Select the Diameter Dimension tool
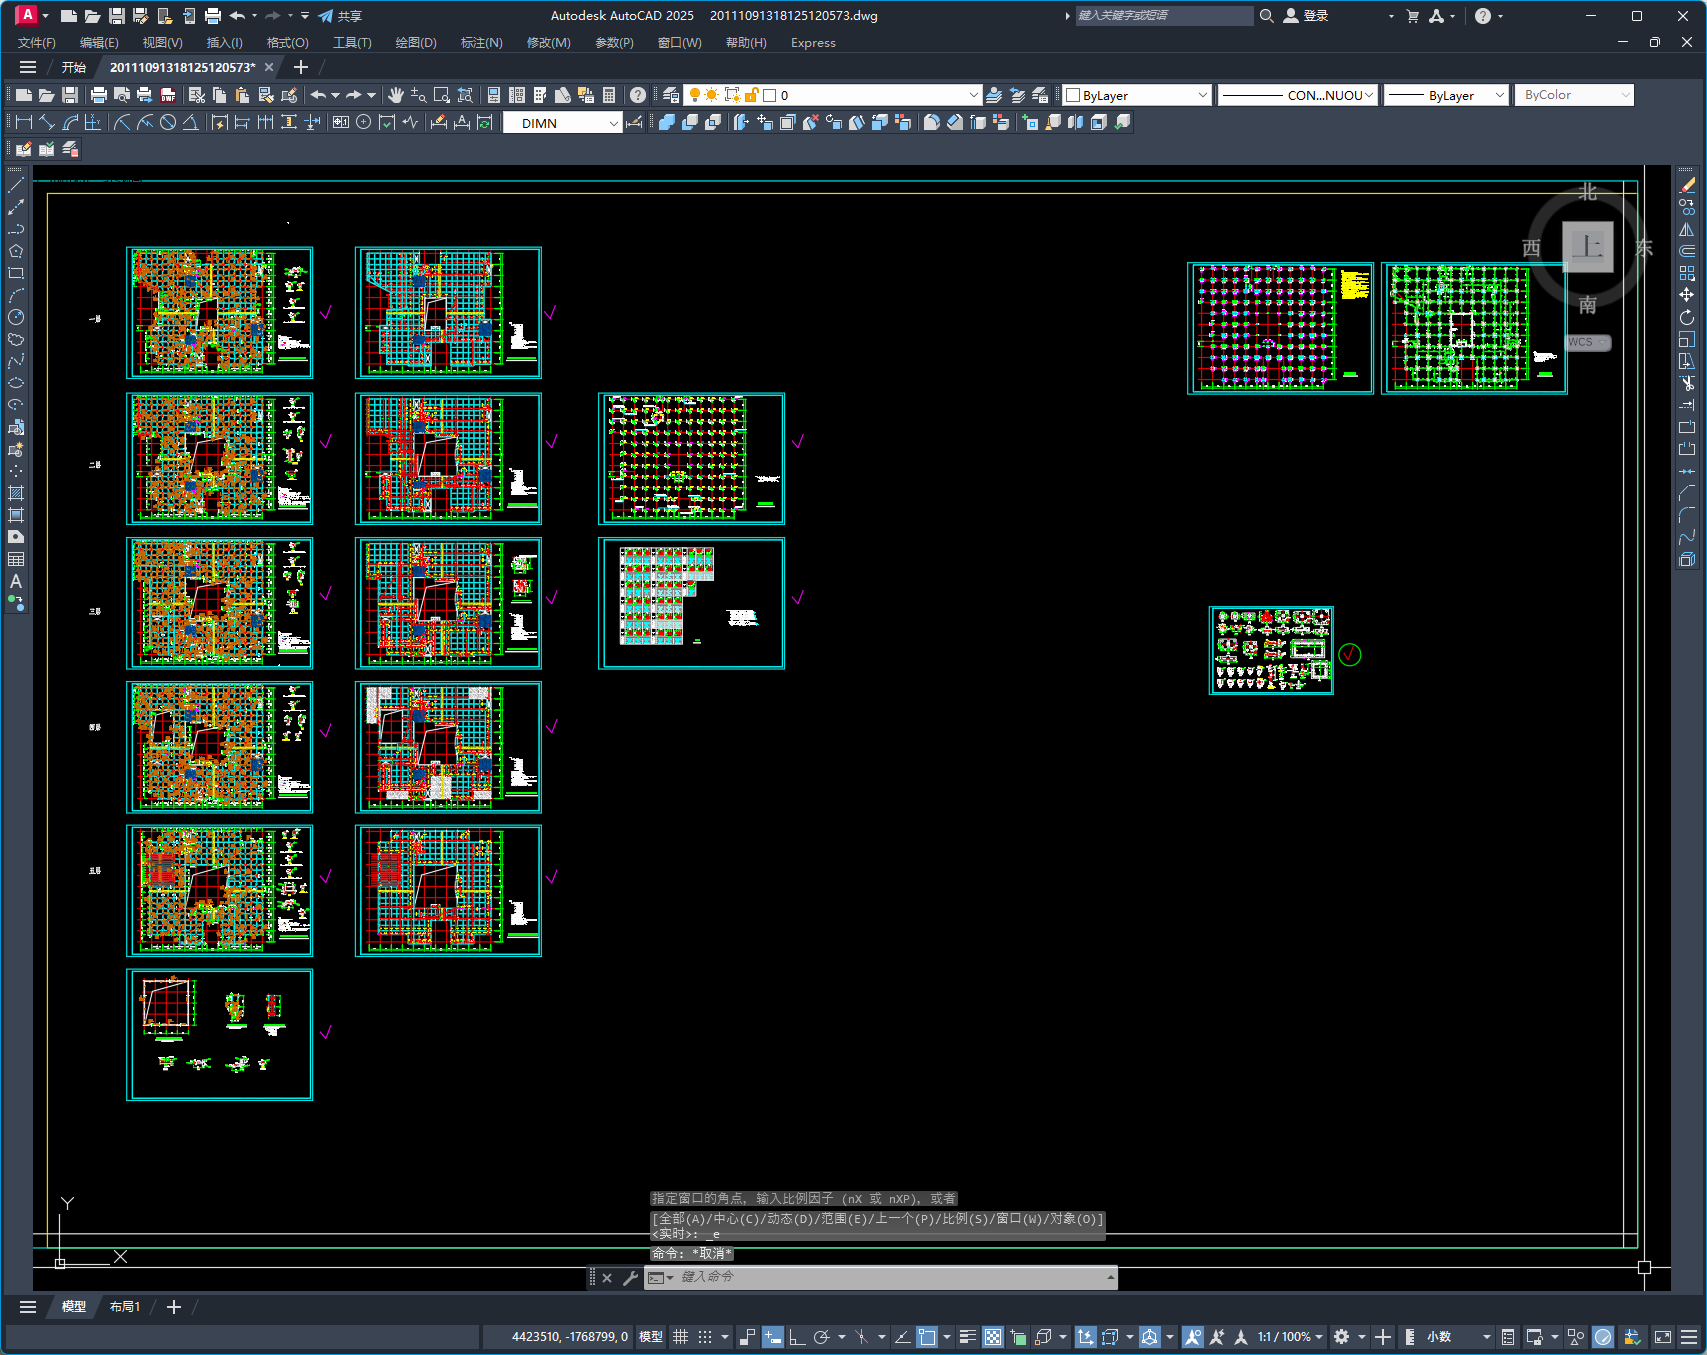Screen dimensions: 1707x1355 pos(168,122)
